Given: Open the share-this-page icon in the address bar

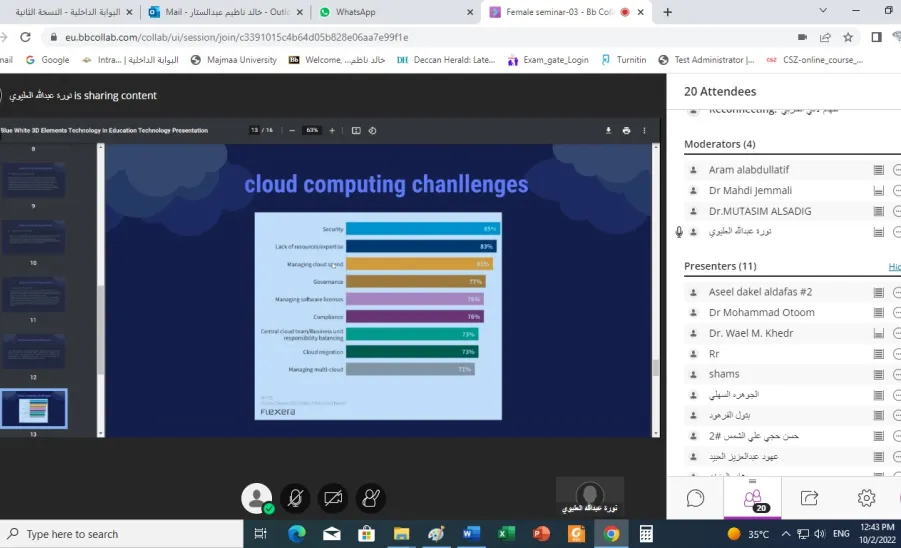Looking at the screenshot, I should point(825,37).
